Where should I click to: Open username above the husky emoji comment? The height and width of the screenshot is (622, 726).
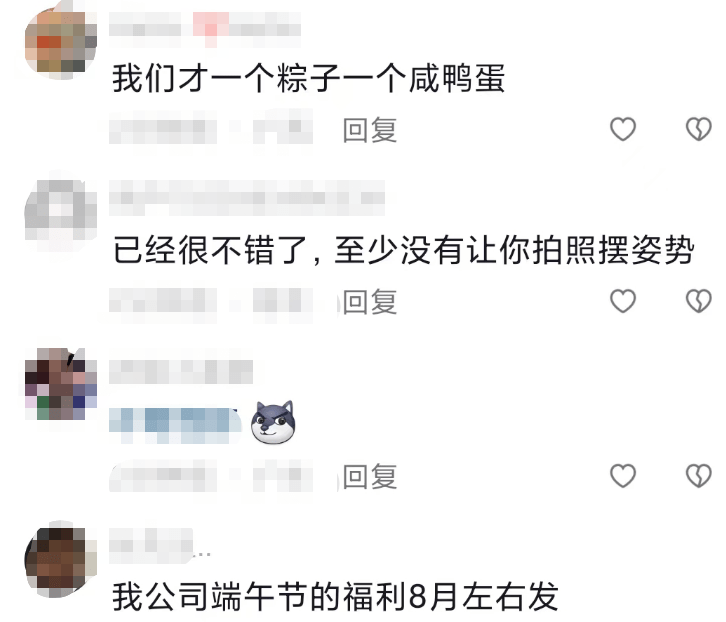coord(181,371)
